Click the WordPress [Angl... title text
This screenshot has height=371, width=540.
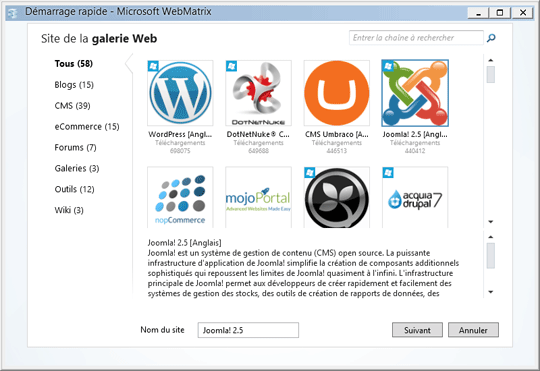tap(180, 134)
